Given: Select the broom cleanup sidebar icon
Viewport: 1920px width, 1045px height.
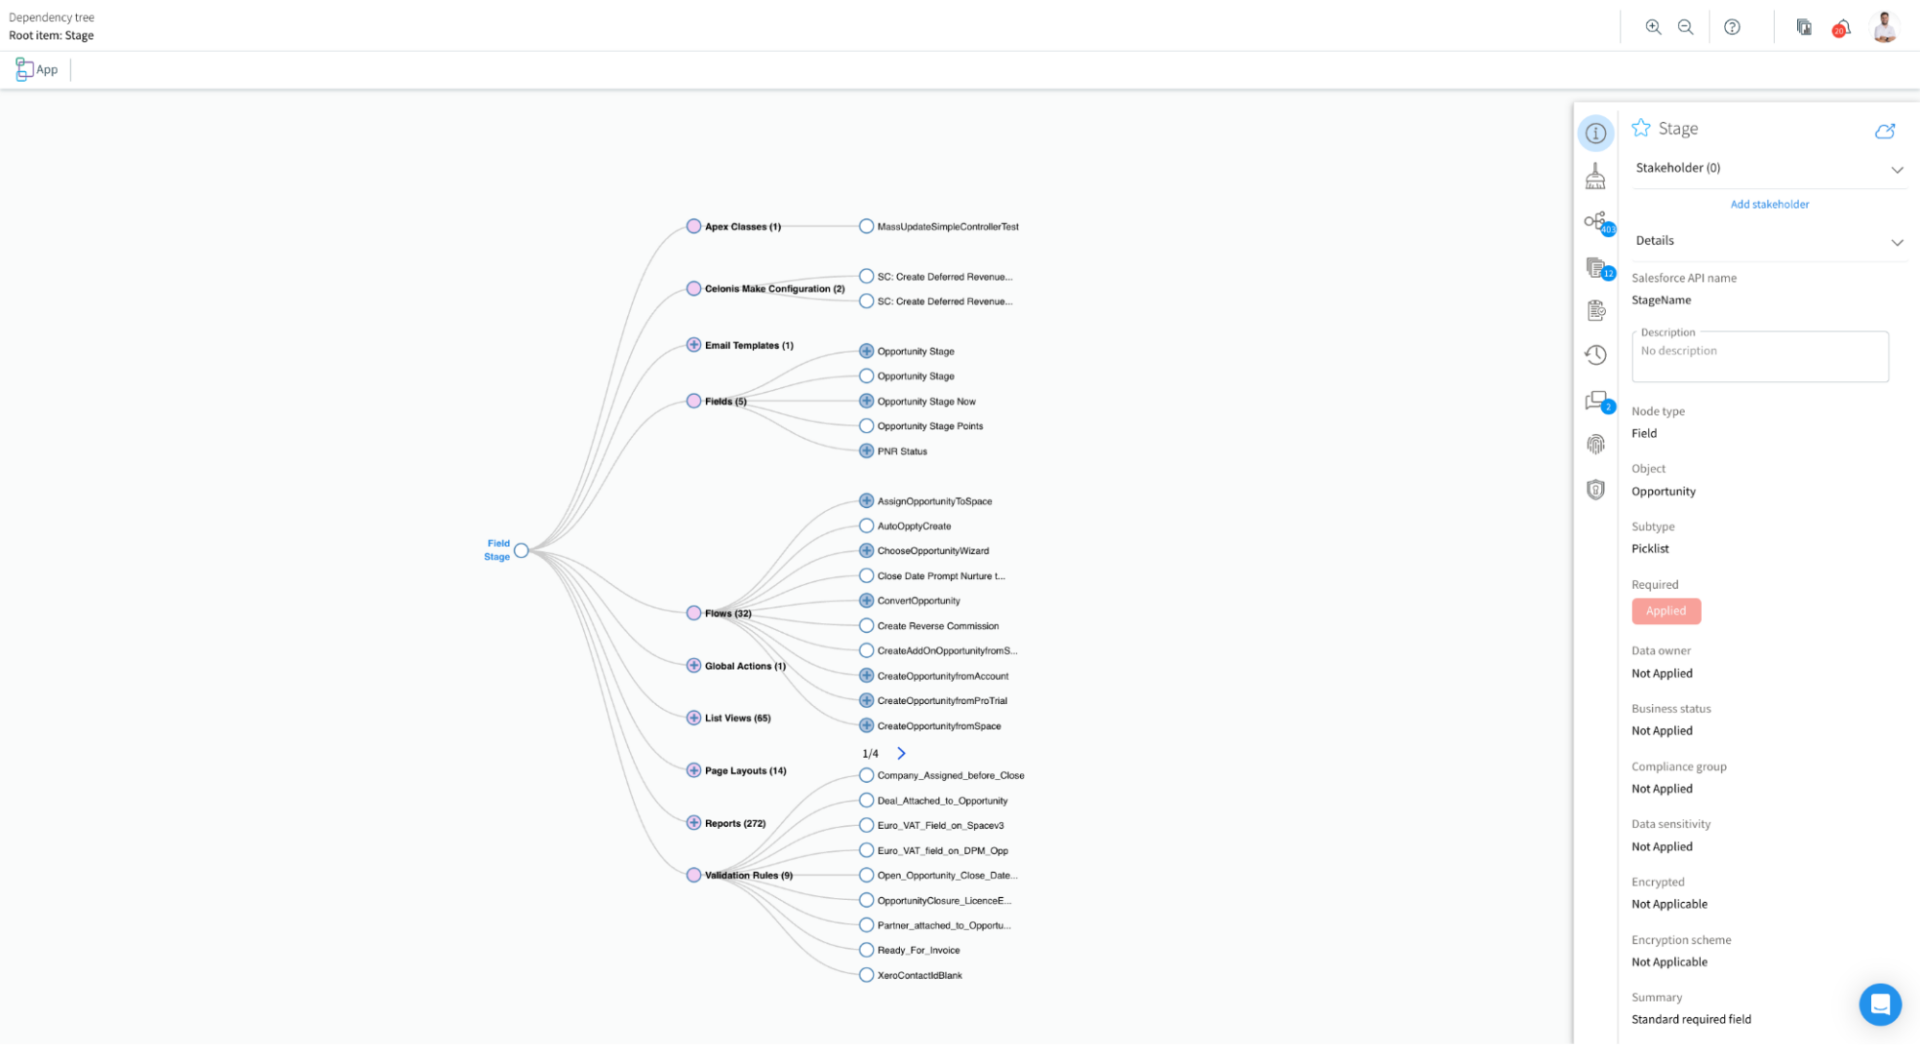Looking at the screenshot, I should 1596,175.
